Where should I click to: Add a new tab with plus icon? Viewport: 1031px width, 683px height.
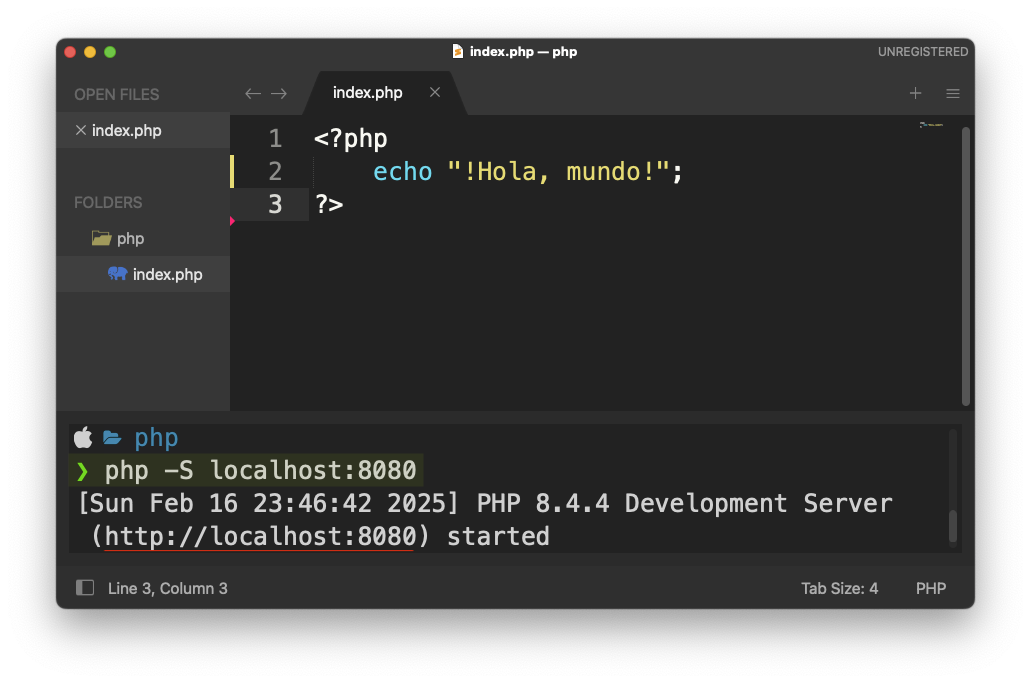[915, 93]
